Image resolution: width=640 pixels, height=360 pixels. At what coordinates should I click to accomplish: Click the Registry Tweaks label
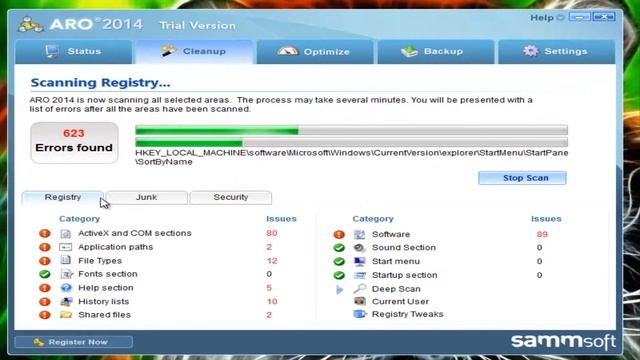click(x=407, y=314)
